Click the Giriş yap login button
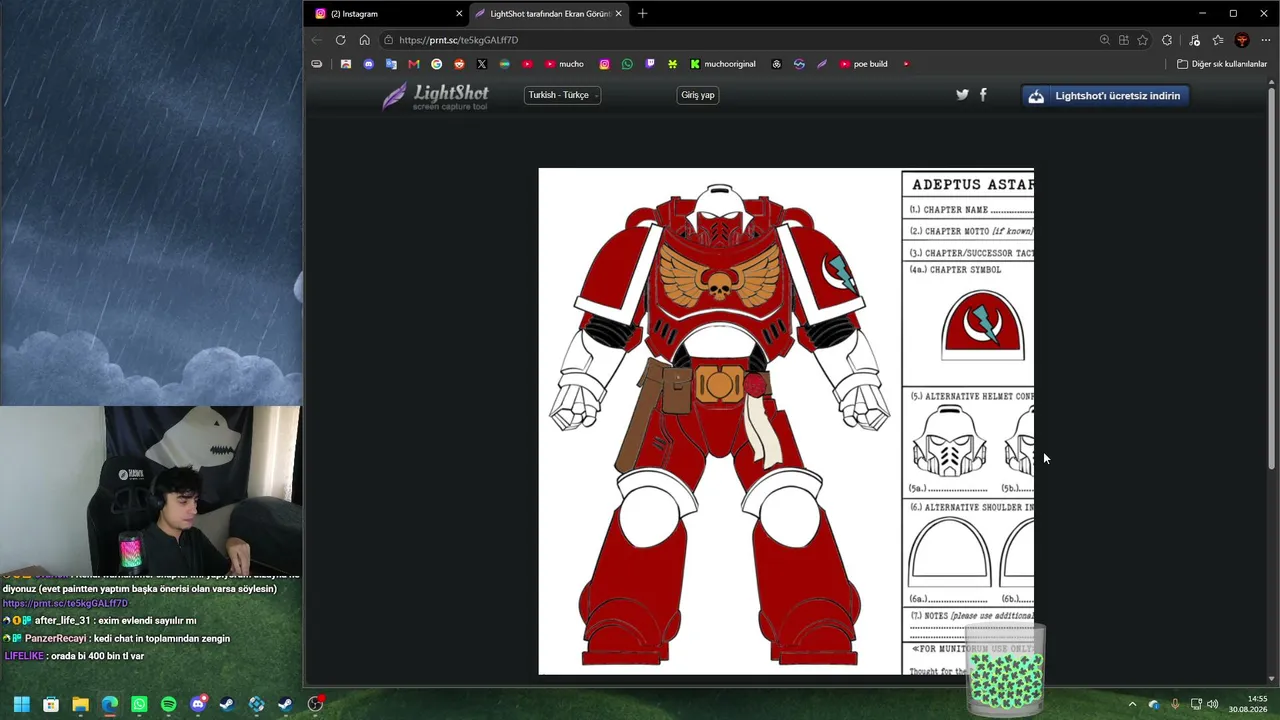Screen dimensions: 1280x720 coord(698,95)
